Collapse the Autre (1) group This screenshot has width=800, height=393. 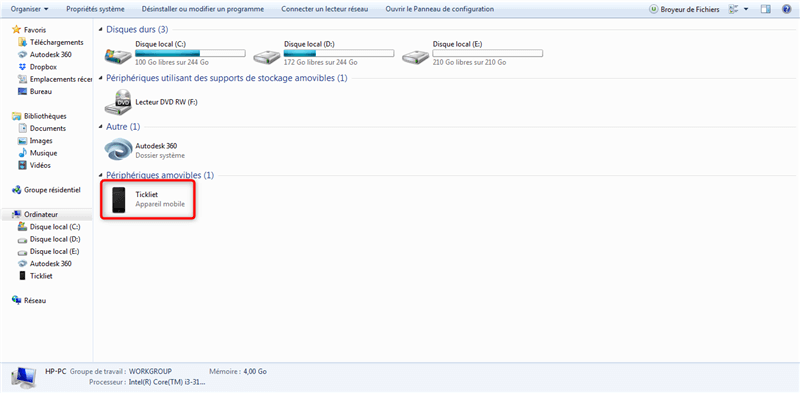pos(101,127)
